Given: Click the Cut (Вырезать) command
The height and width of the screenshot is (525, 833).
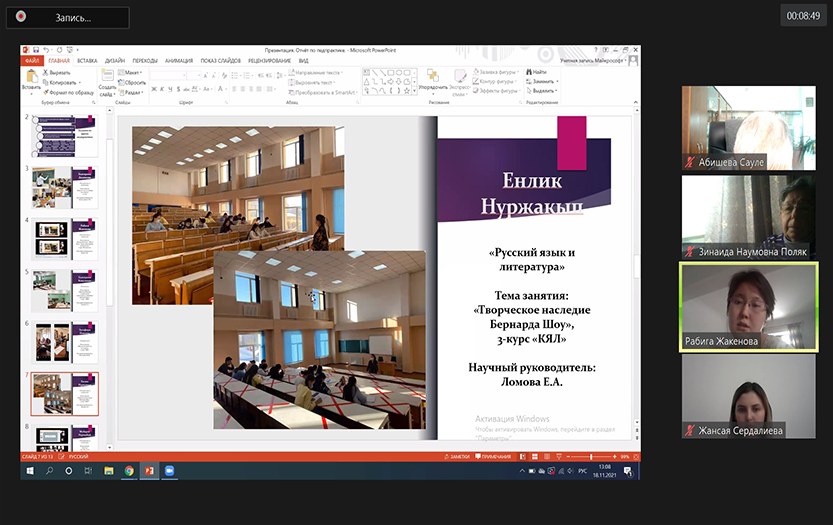Looking at the screenshot, I should click(60, 73).
